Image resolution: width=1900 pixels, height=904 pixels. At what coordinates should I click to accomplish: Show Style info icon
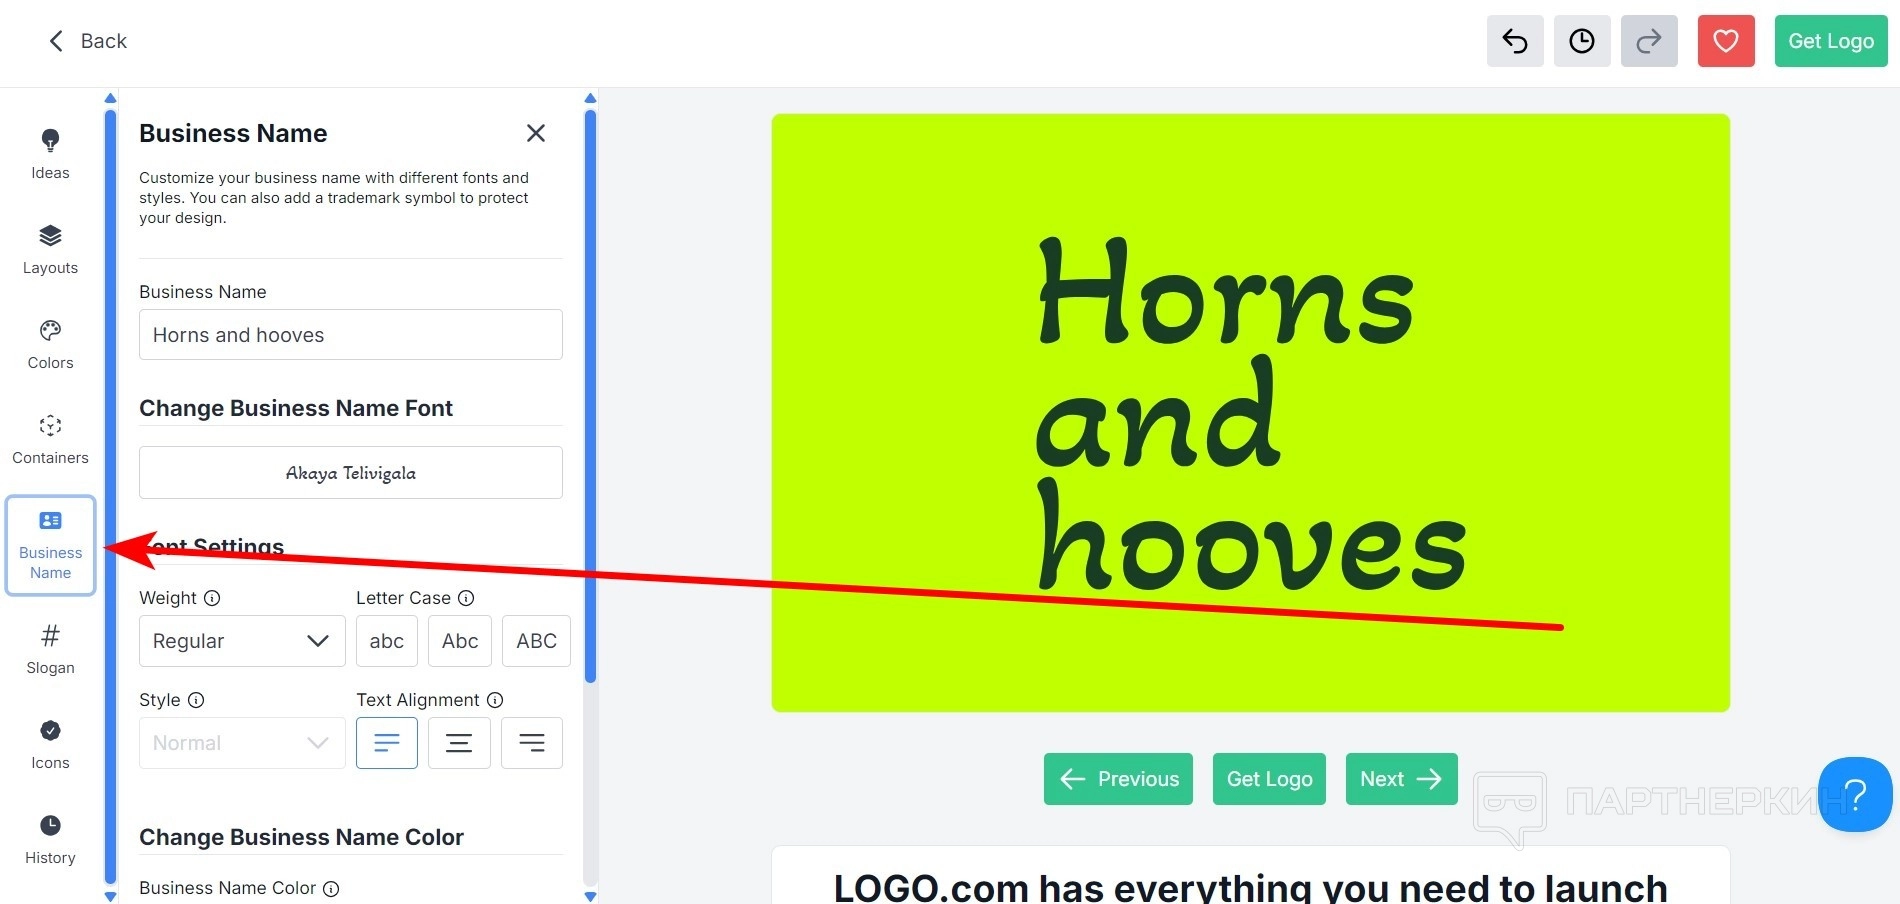[196, 700]
